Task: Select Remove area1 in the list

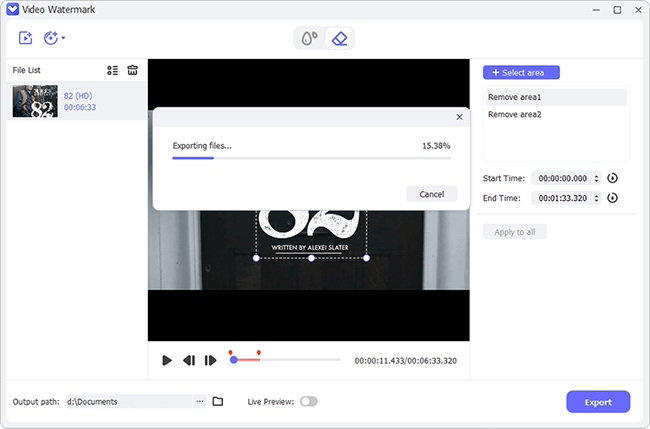Action: [x=556, y=97]
